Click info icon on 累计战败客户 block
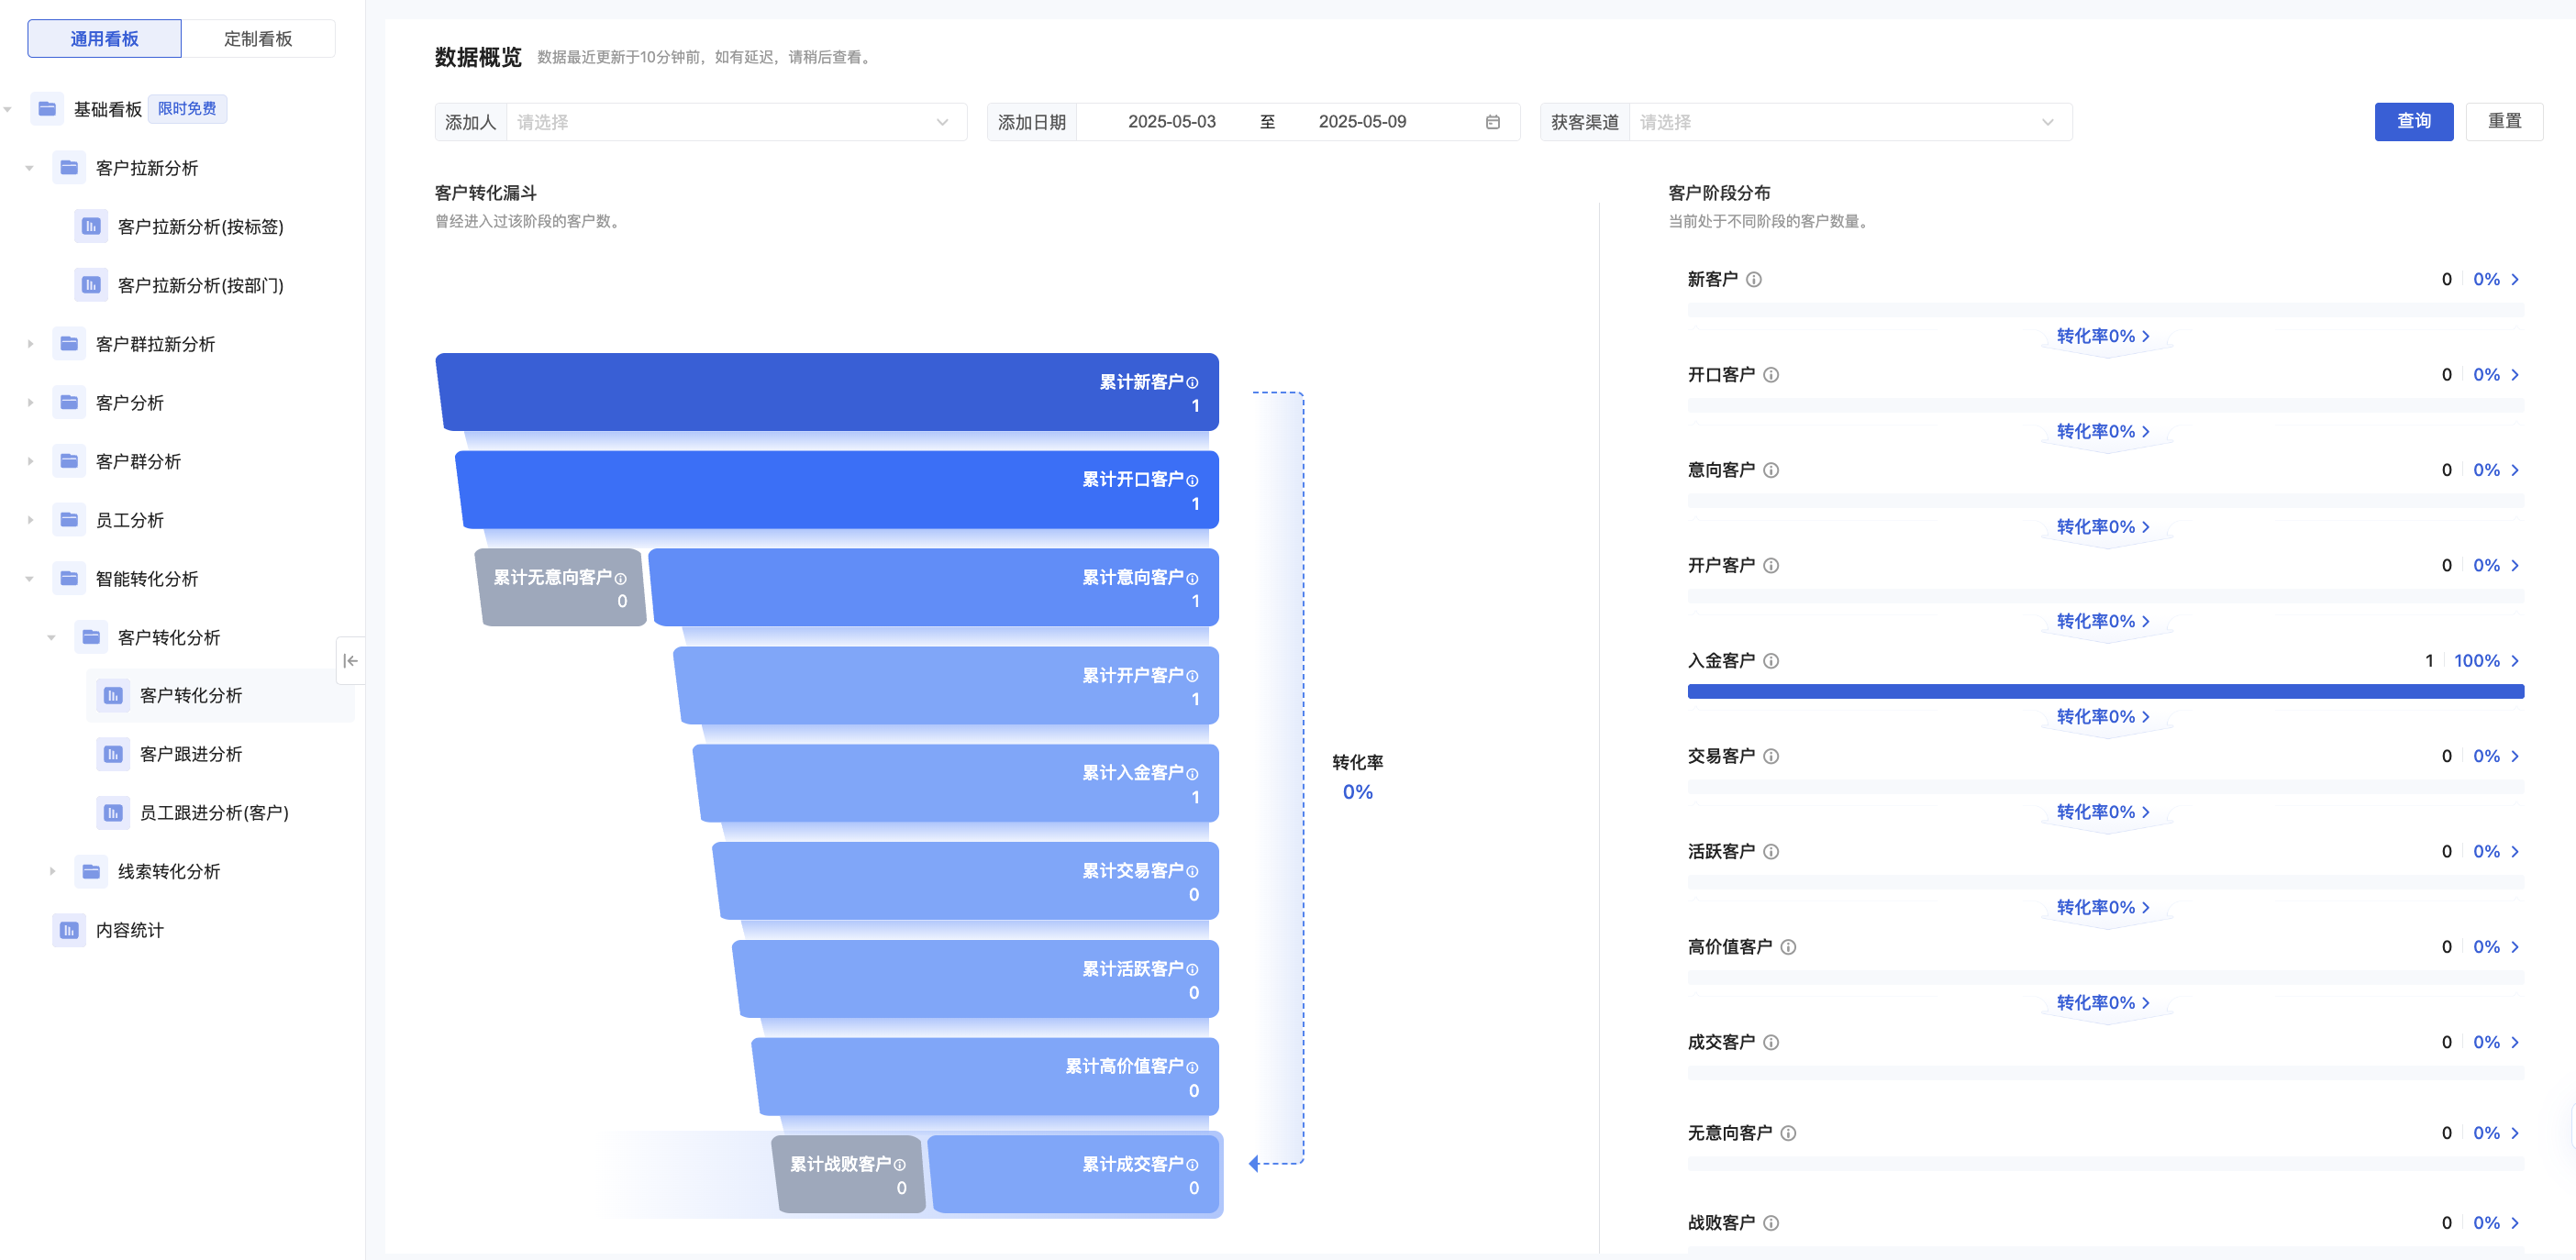 (x=899, y=1165)
